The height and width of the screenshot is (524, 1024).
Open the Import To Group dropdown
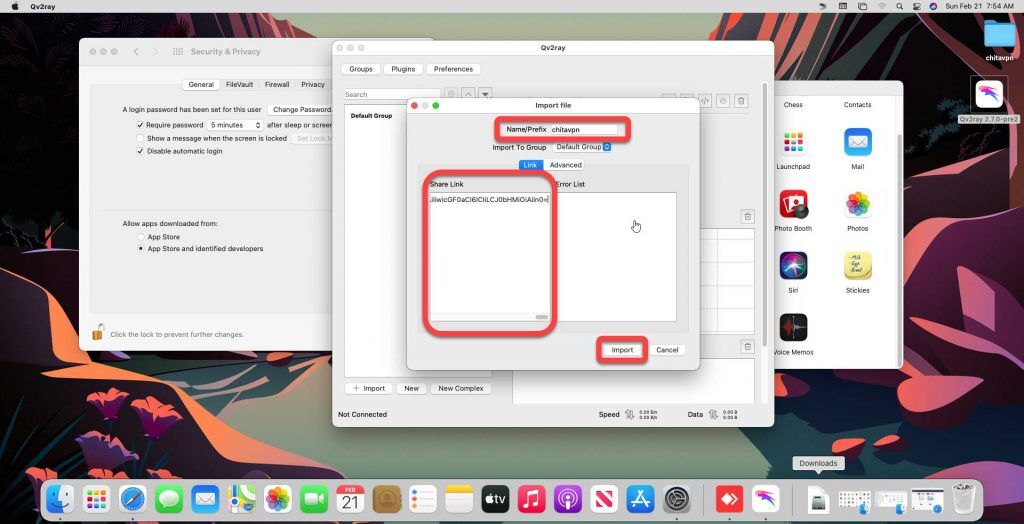click(582, 147)
